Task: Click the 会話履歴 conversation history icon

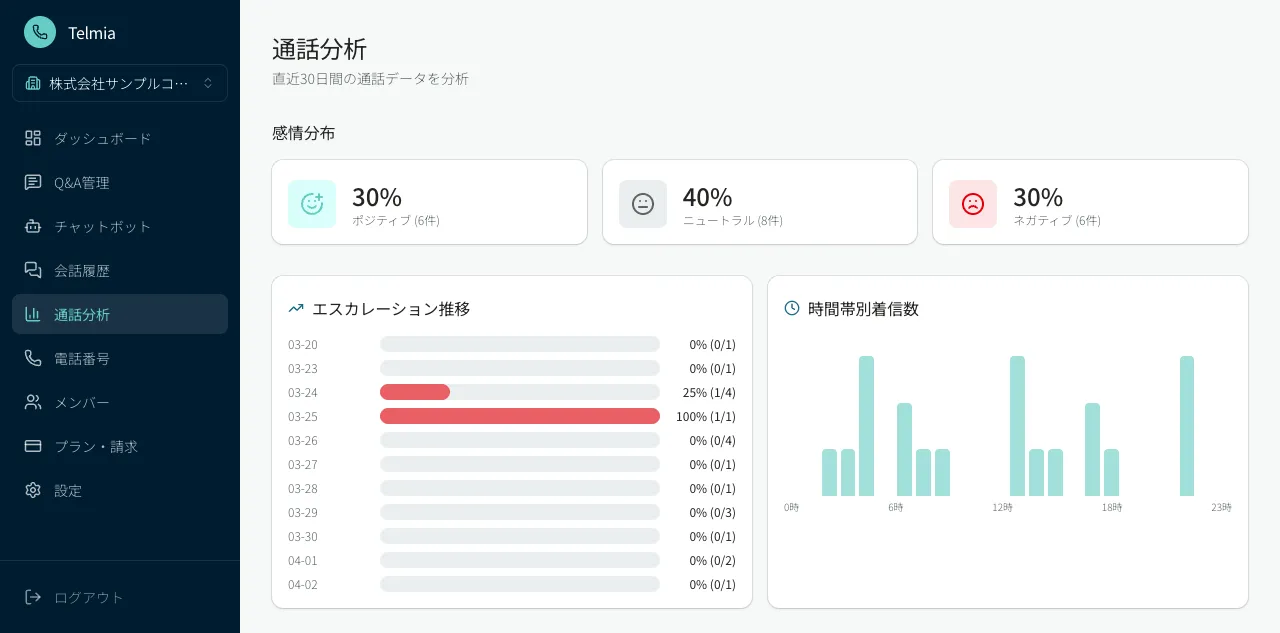Action: tap(33, 270)
